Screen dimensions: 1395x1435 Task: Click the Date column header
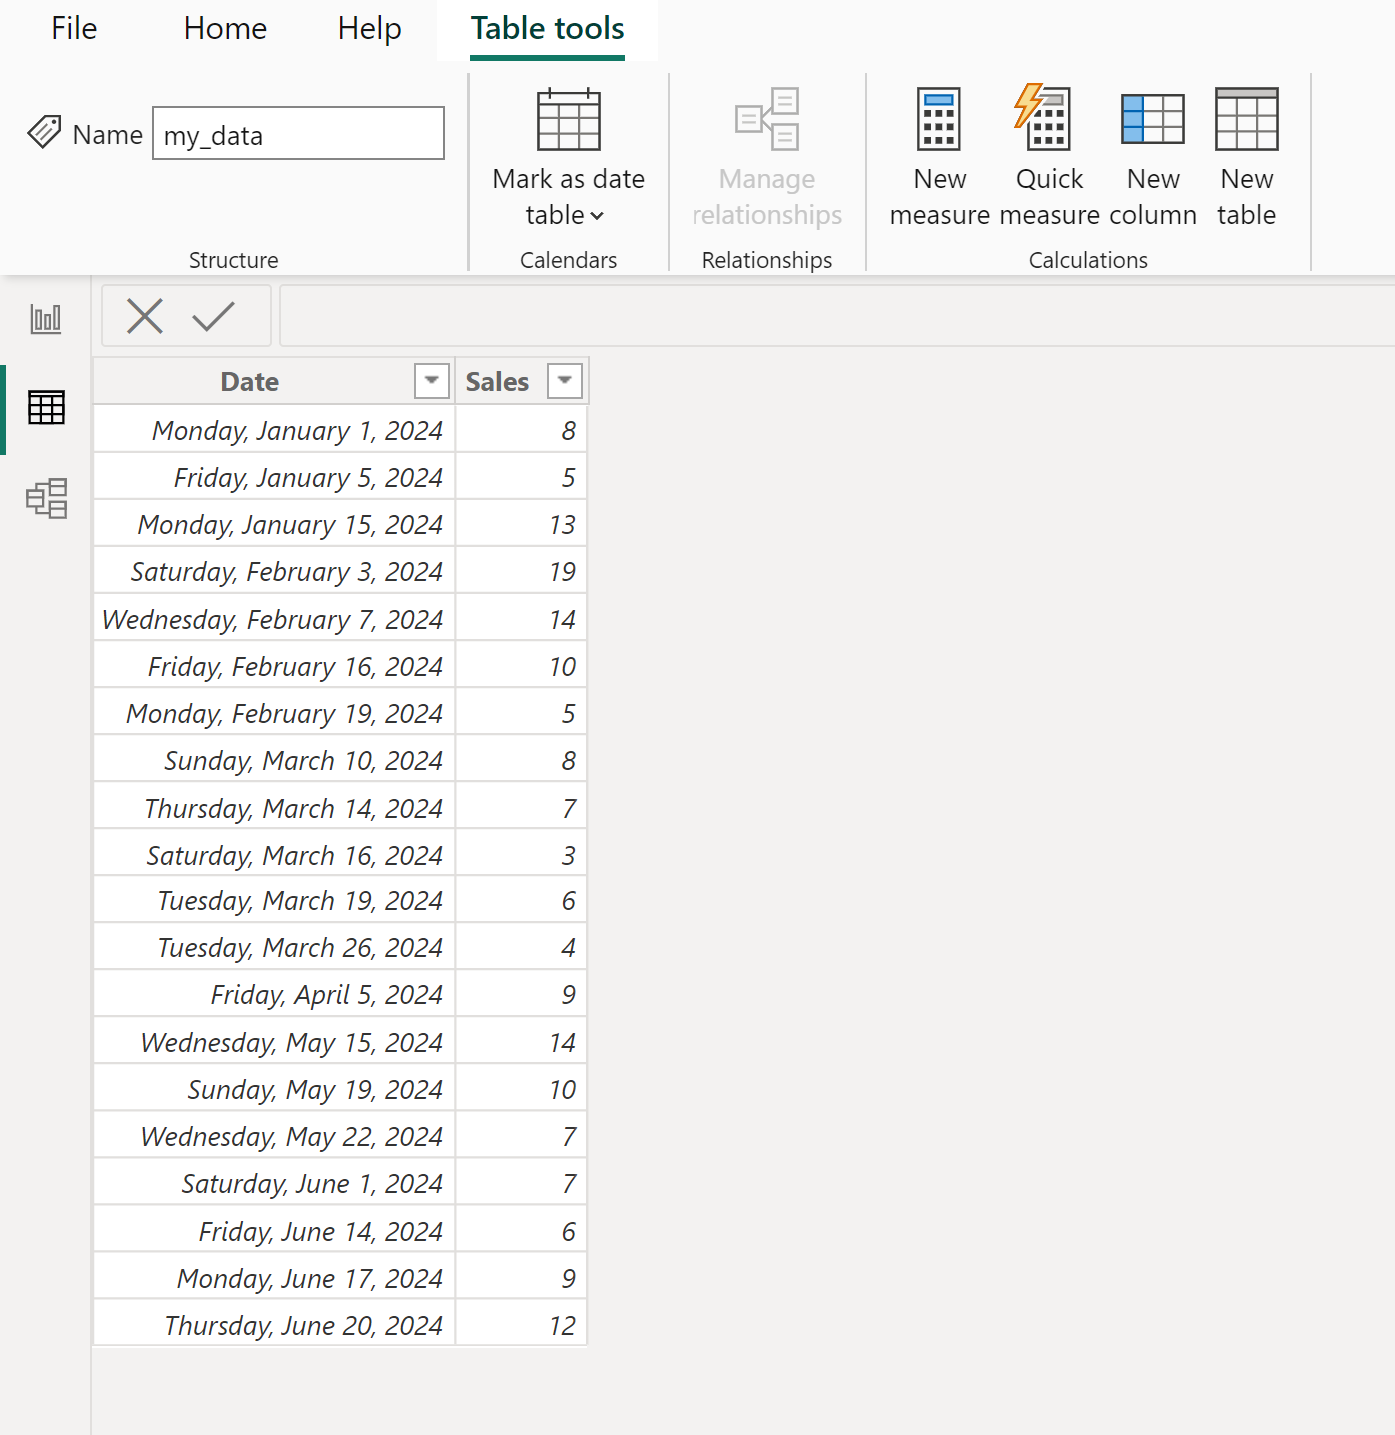pyautogui.click(x=250, y=381)
